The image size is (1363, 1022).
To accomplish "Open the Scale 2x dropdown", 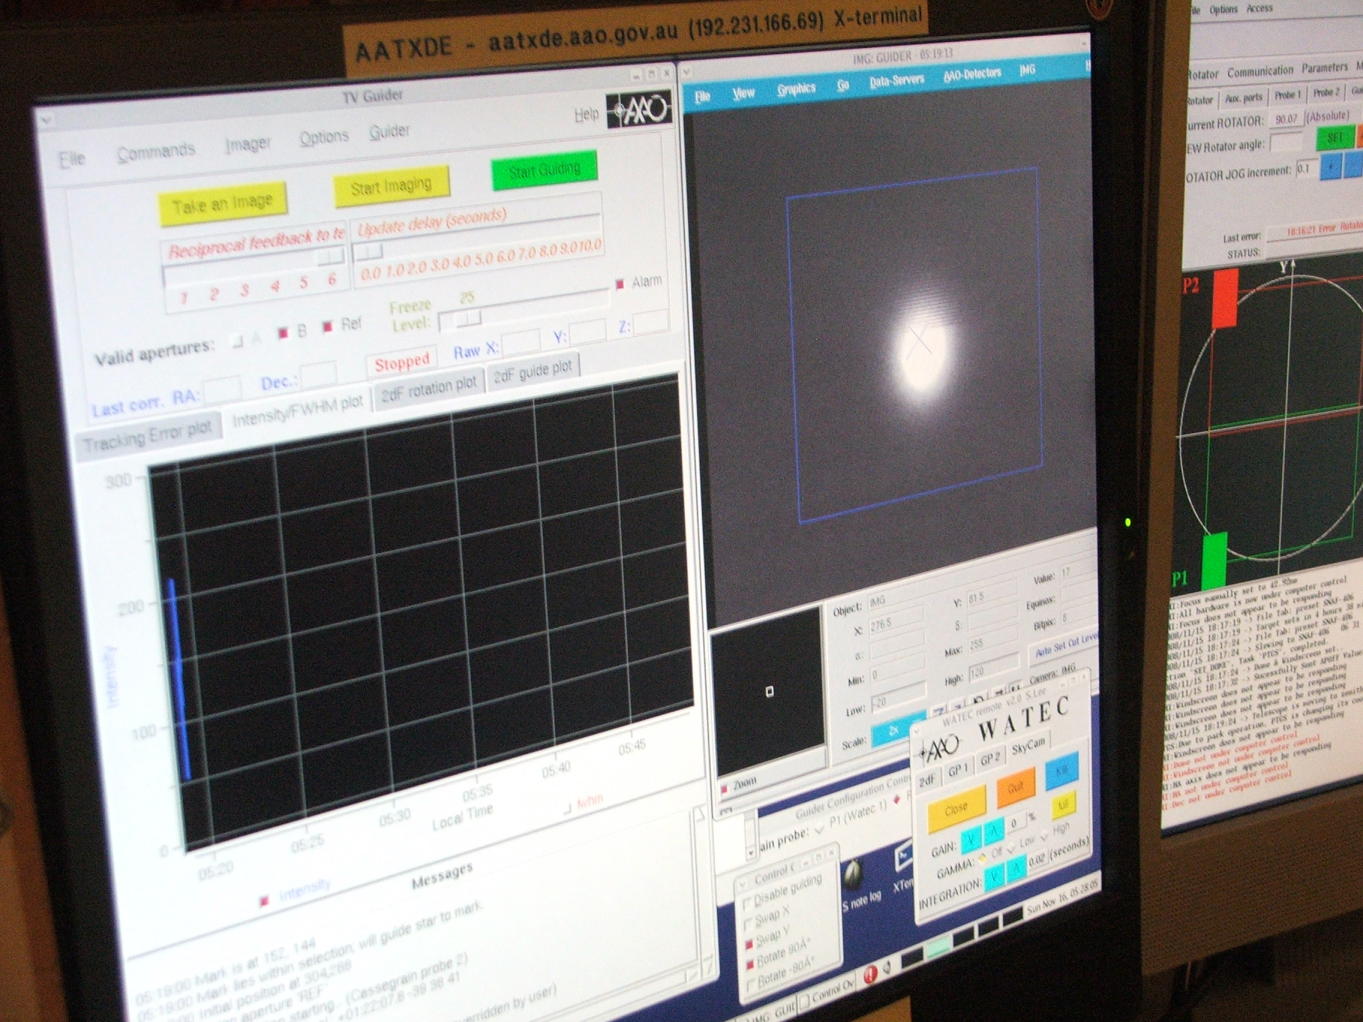I will (892, 732).
